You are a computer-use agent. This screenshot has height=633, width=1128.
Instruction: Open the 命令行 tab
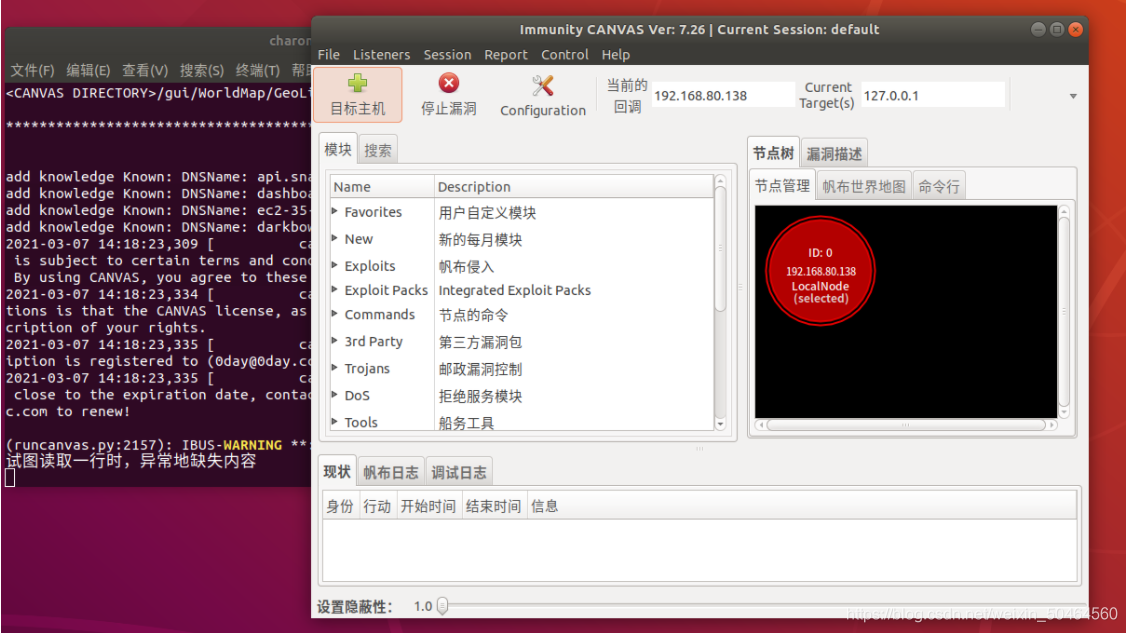pyautogui.click(x=939, y=187)
